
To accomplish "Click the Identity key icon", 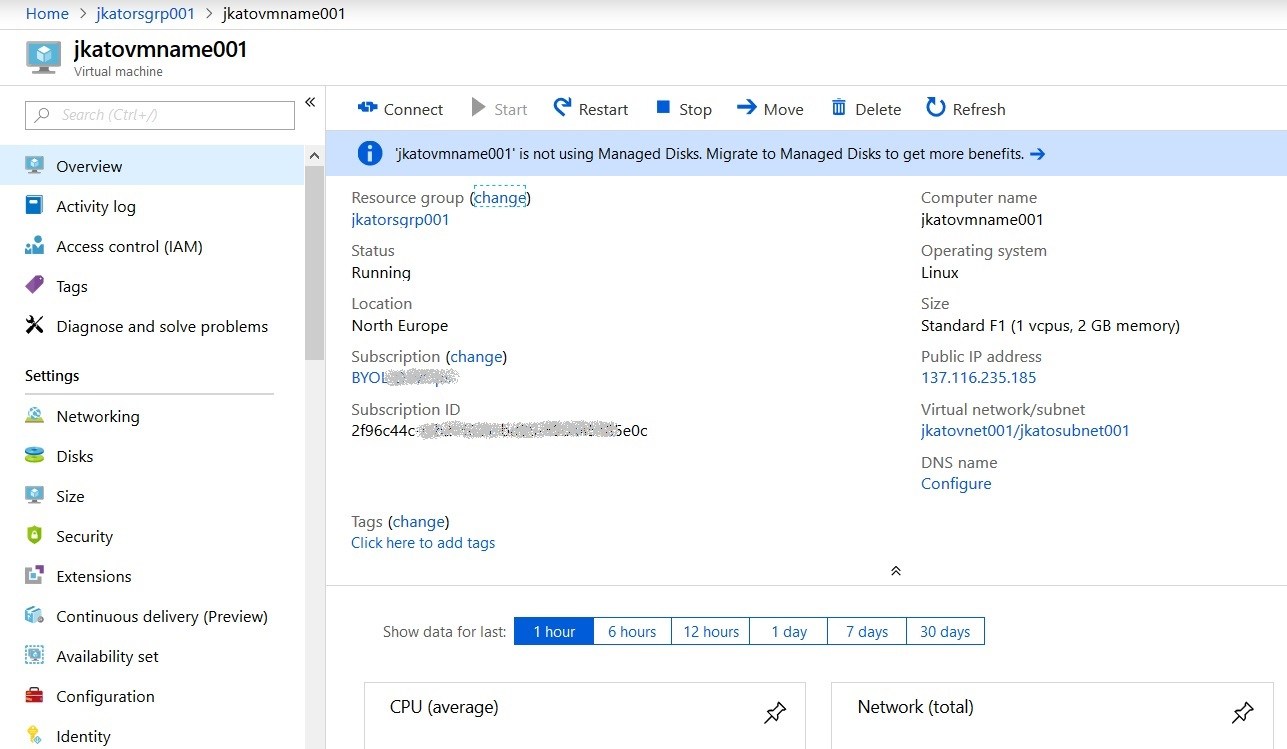I will click(35, 736).
